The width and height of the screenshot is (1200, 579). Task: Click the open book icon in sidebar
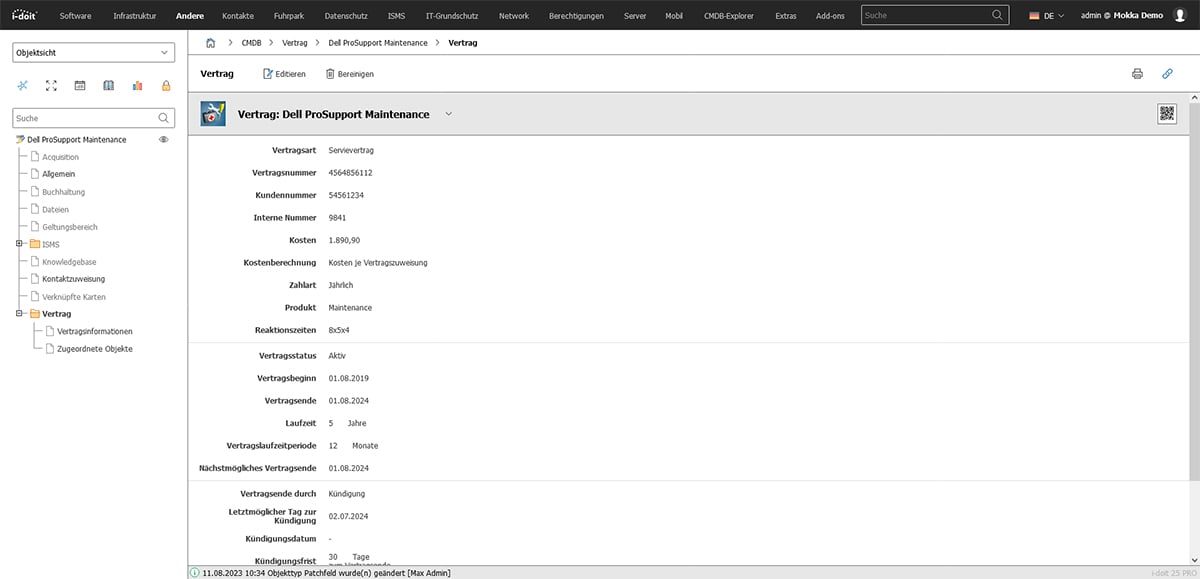[109, 86]
